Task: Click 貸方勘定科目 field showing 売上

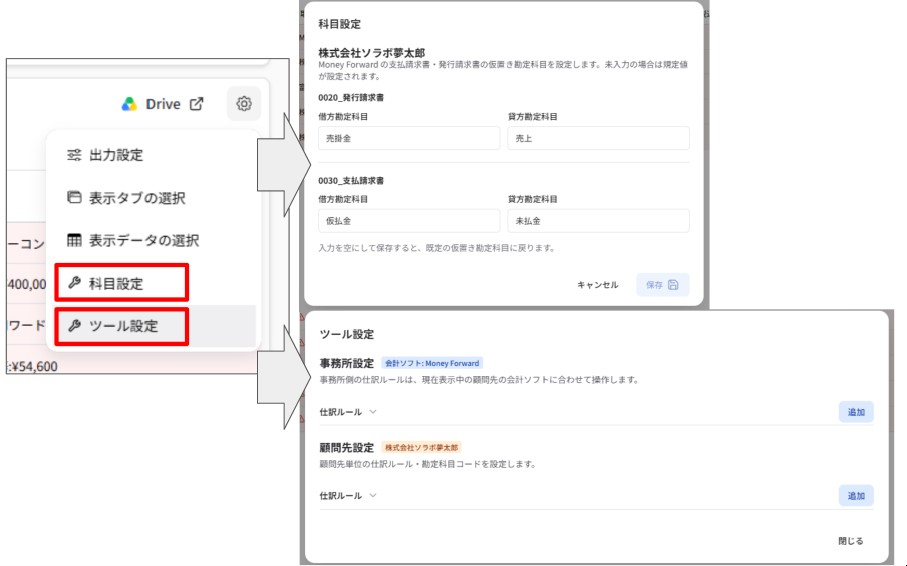Action: [598, 138]
